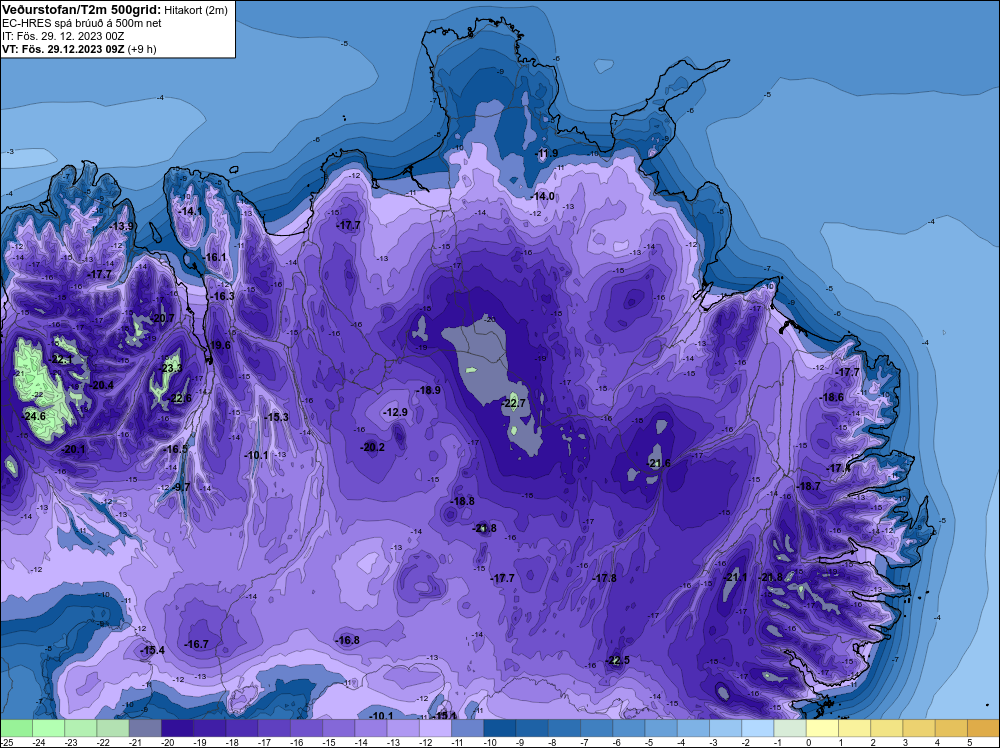1000x748 pixels.
Task: Click the -20.2 temperature label
Action: [x=372, y=447]
